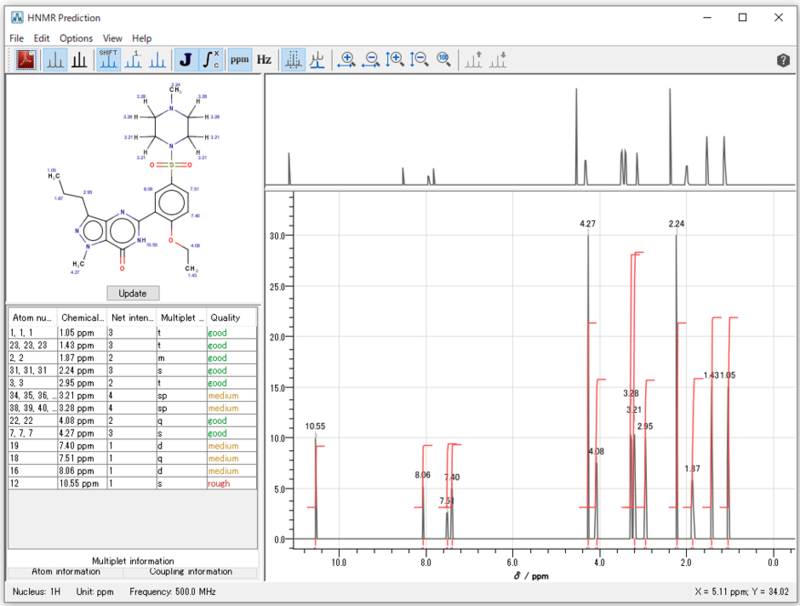The width and height of the screenshot is (800, 606).
Task: Click the HNMR Prediction app icon
Action: tap(17, 18)
